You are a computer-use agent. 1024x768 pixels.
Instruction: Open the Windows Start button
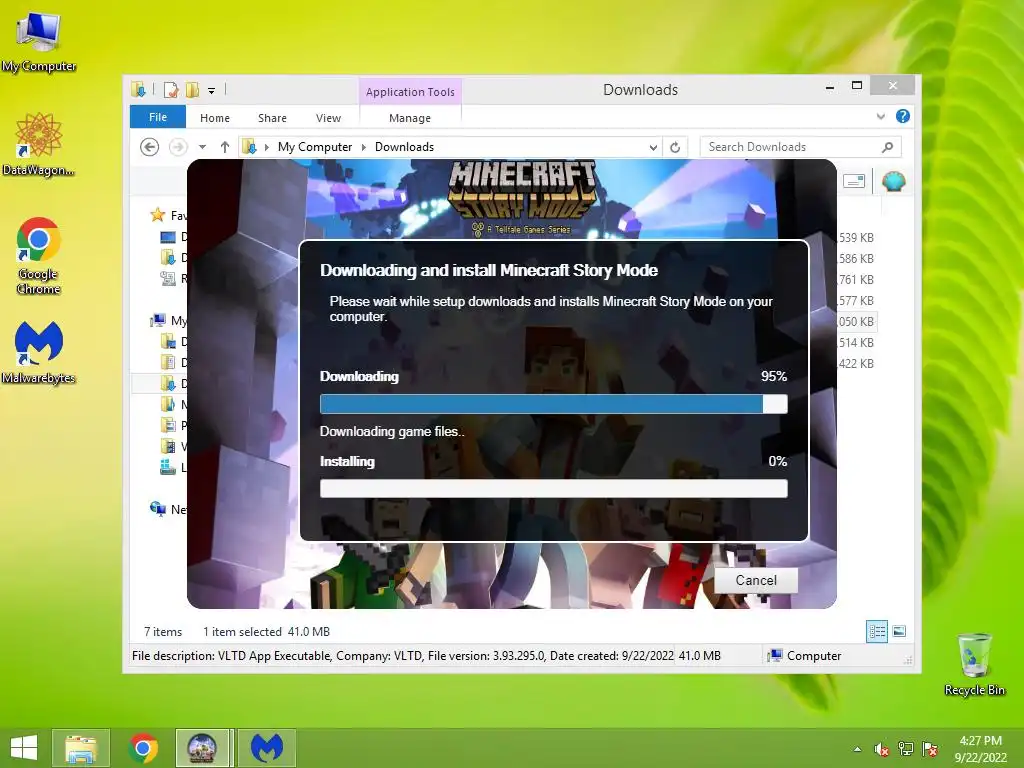point(24,748)
